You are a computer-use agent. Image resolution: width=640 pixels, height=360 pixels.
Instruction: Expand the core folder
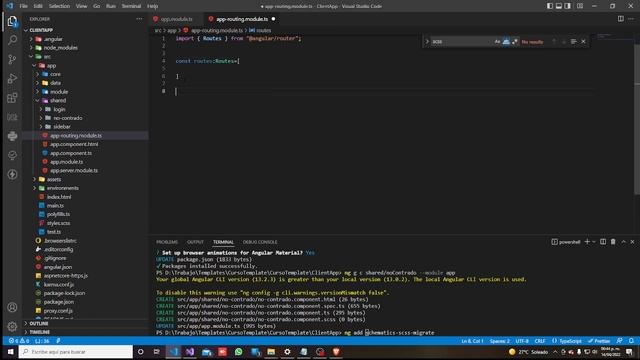[38, 74]
